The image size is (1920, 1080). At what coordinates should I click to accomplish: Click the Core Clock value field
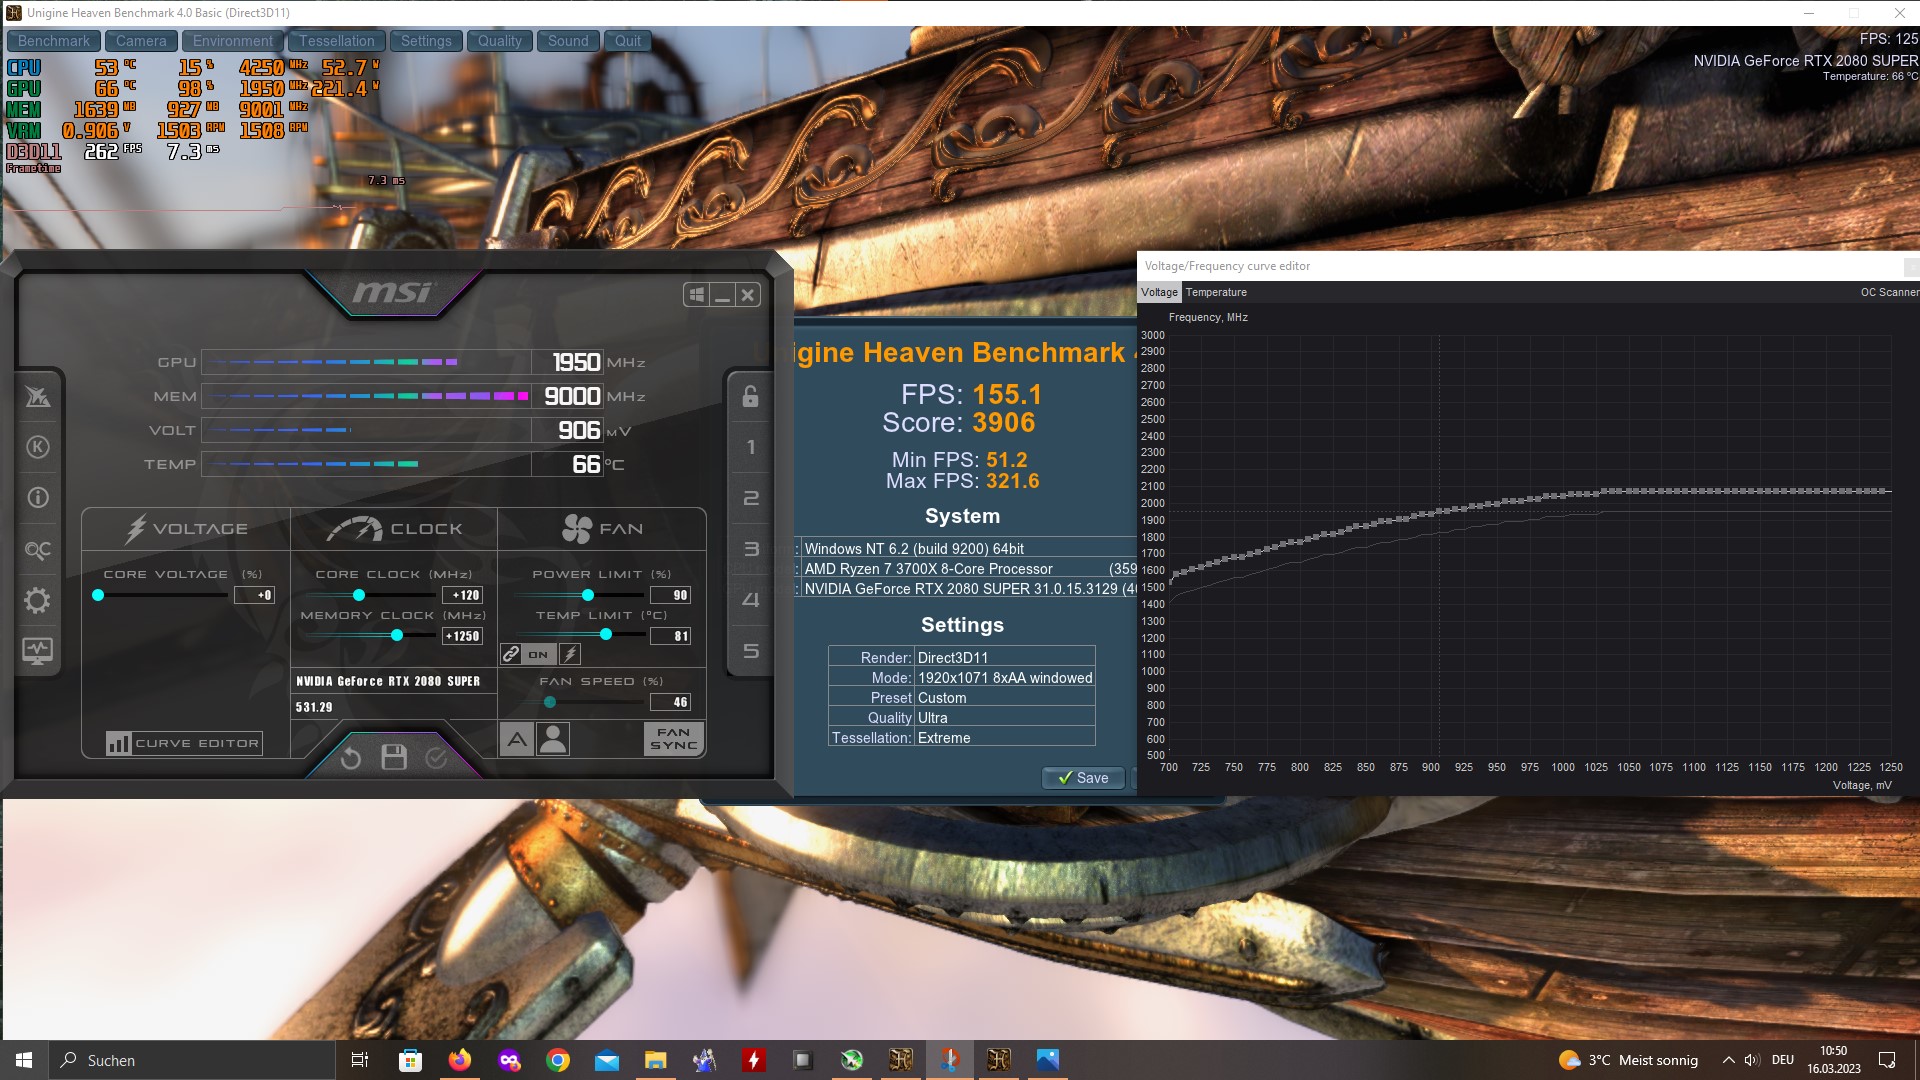pyautogui.click(x=462, y=595)
